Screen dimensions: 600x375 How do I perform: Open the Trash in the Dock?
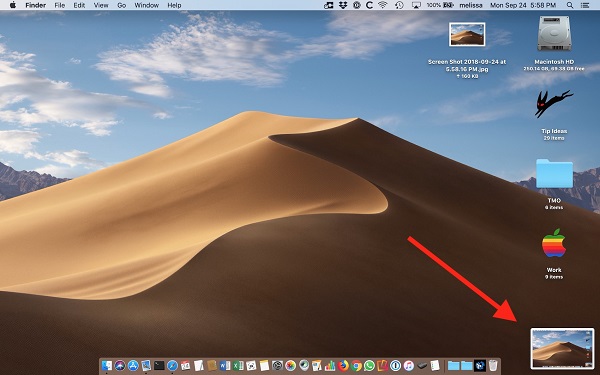click(x=493, y=366)
